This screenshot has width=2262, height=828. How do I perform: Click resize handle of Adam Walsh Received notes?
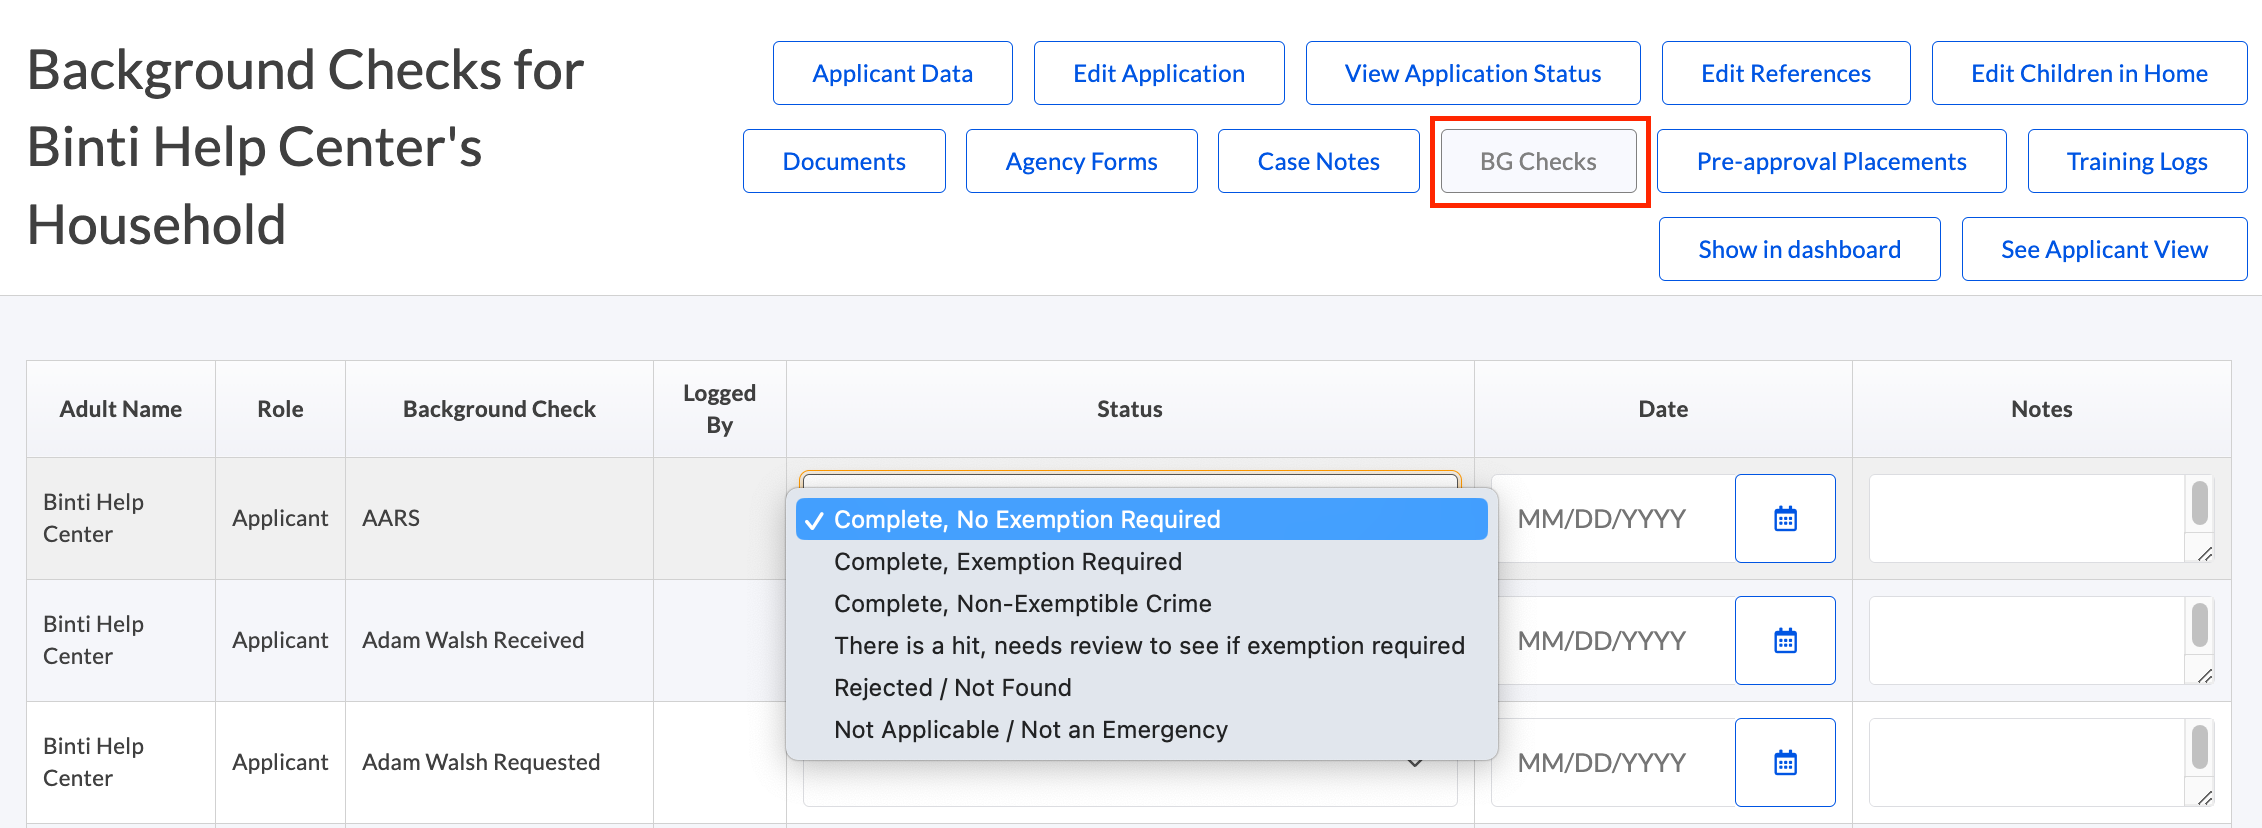click(2205, 676)
